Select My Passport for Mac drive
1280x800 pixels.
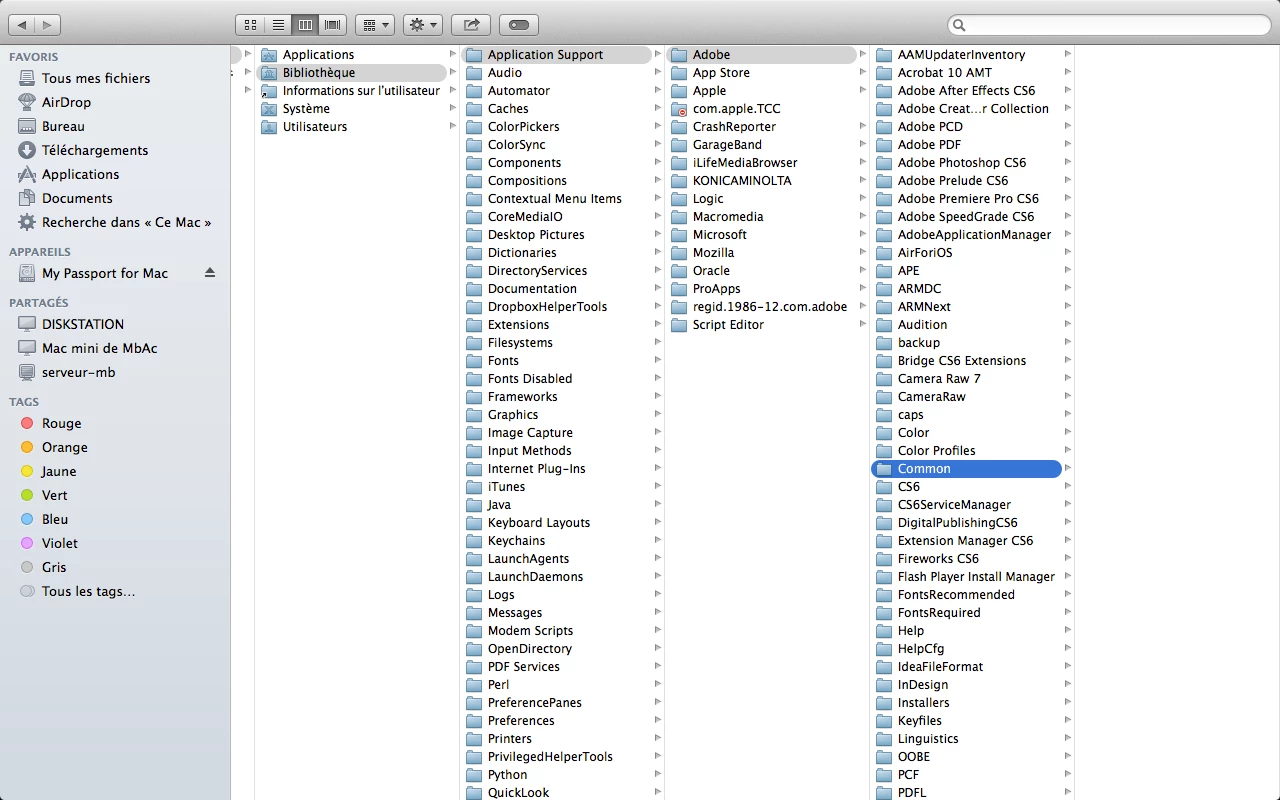[105, 273]
